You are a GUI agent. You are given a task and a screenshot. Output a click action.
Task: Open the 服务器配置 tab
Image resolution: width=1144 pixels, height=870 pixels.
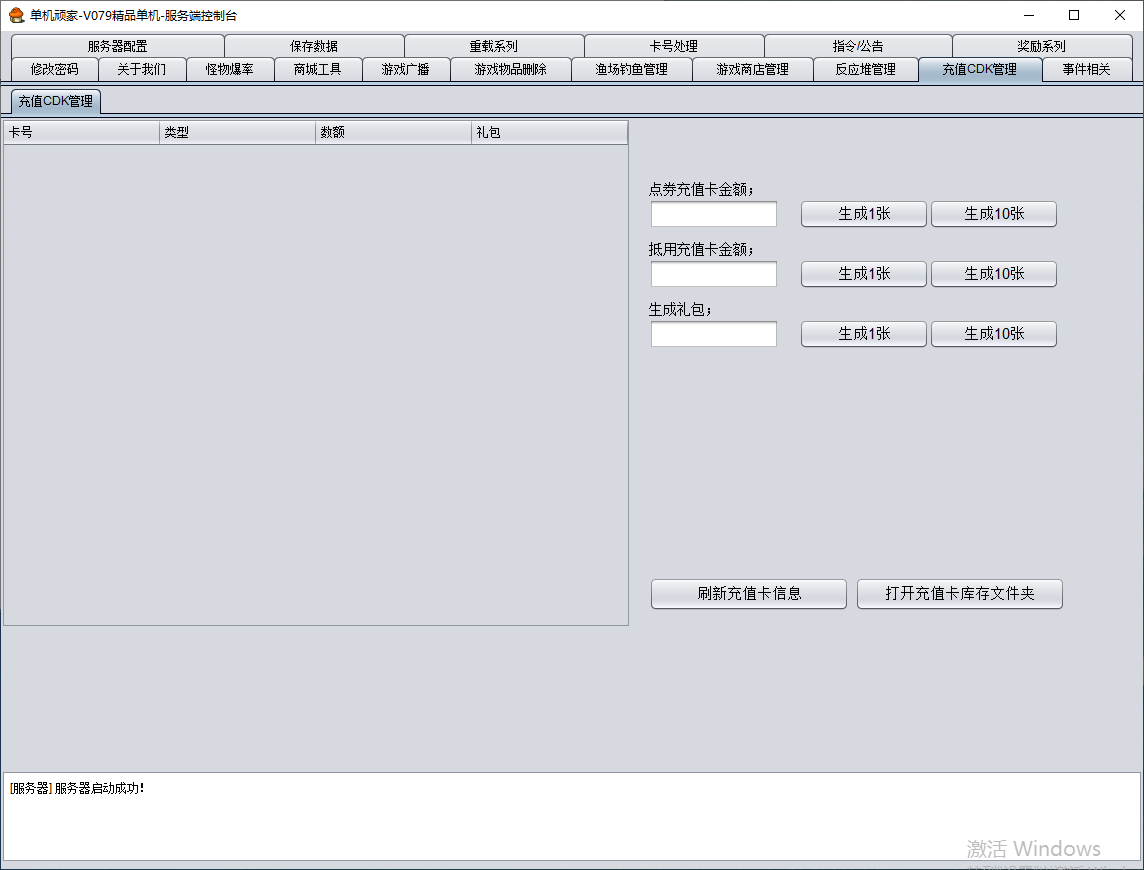(x=117, y=46)
